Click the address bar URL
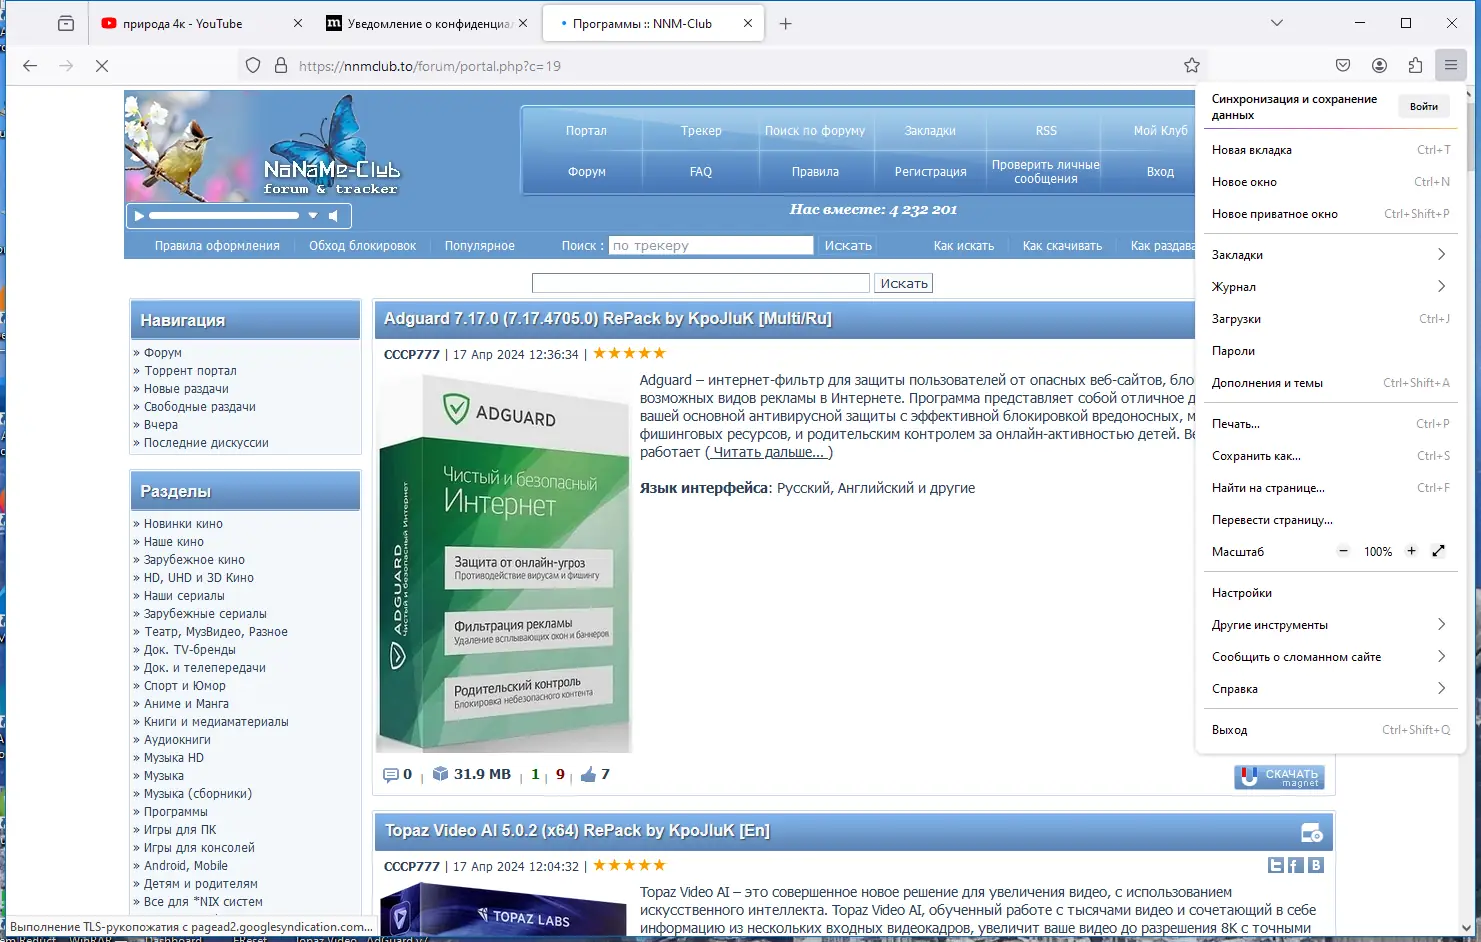The image size is (1481, 942). tap(430, 66)
